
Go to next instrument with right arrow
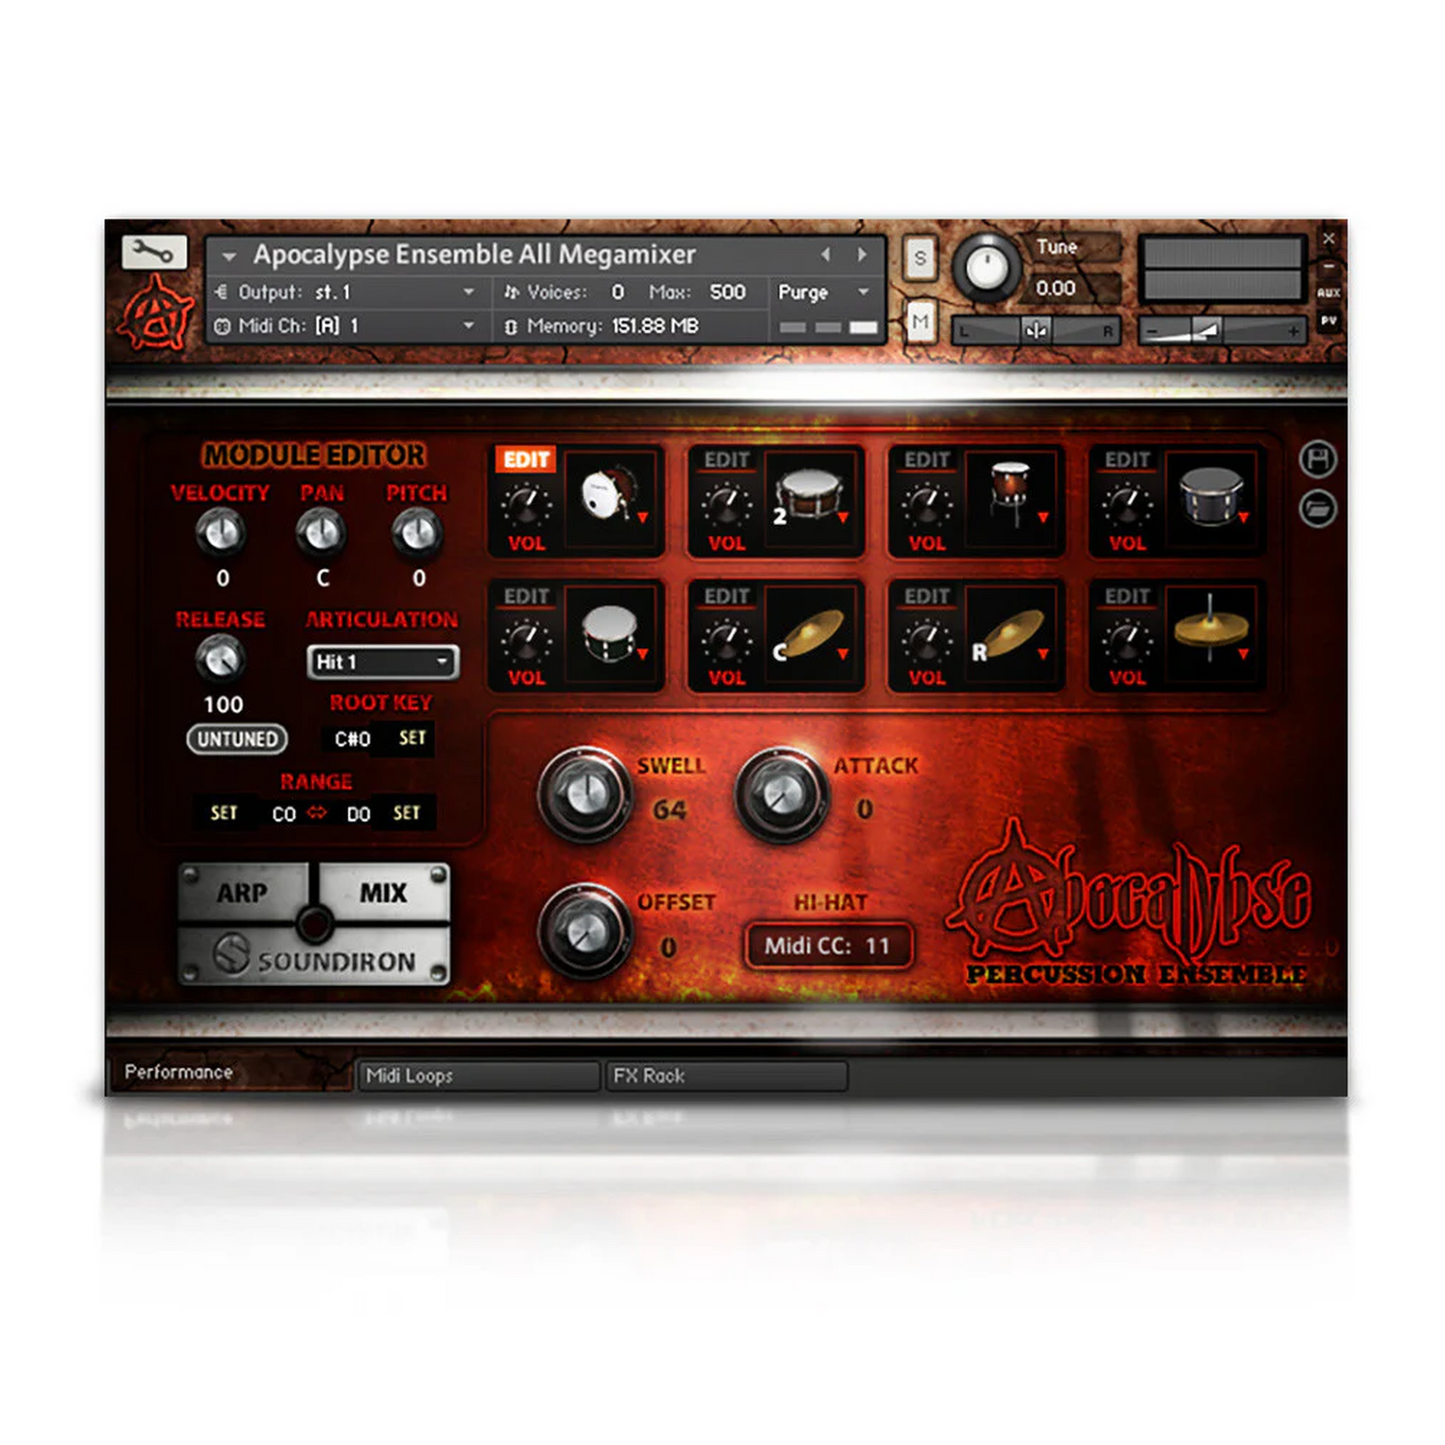click(x=862, y=255)
